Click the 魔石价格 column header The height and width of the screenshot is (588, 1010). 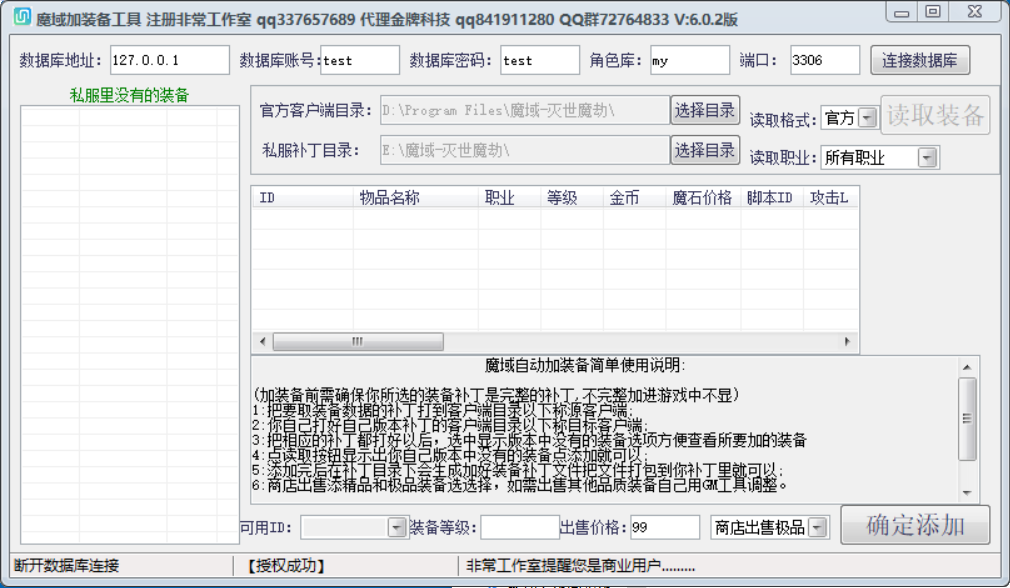[x=703, y=198]
